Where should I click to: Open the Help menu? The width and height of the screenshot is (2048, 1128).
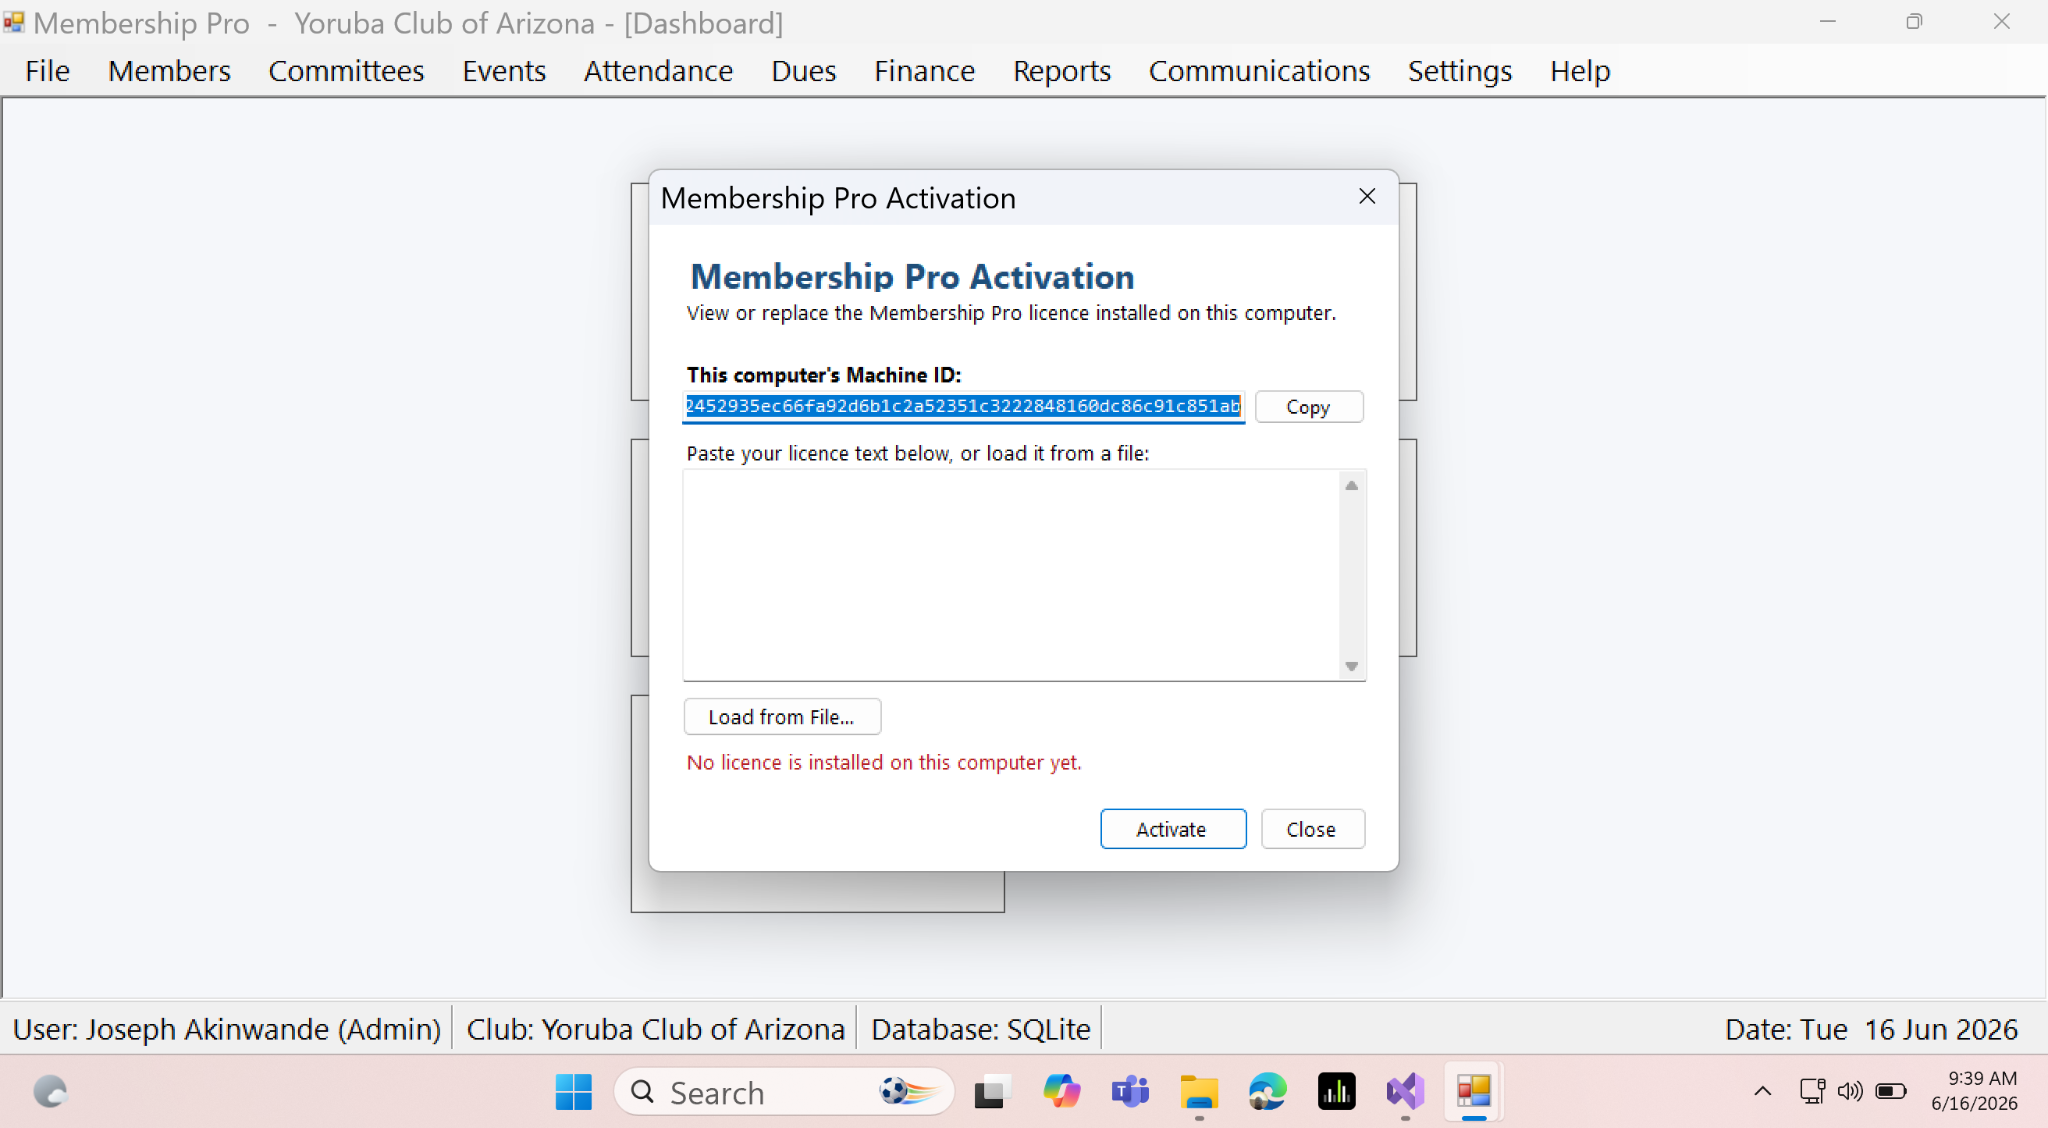(1580, 71)
